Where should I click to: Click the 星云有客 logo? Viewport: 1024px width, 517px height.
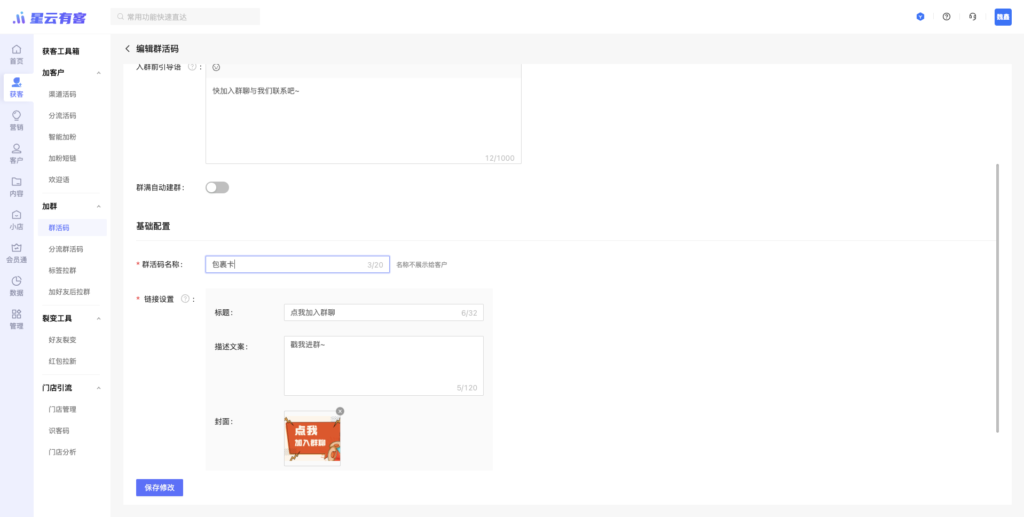[x=49, y=18]
